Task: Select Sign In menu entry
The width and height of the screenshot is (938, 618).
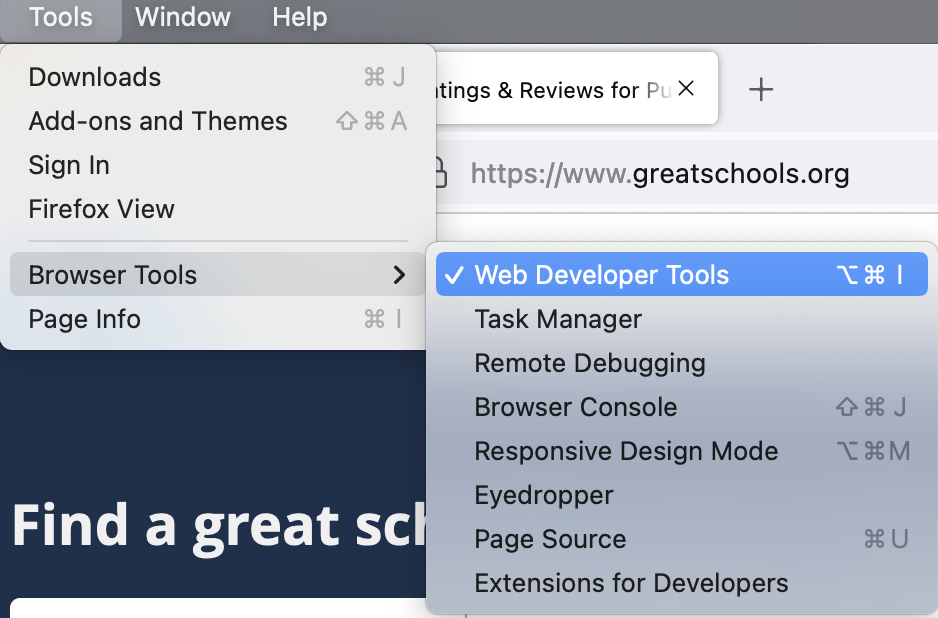Action: point(218,165)
